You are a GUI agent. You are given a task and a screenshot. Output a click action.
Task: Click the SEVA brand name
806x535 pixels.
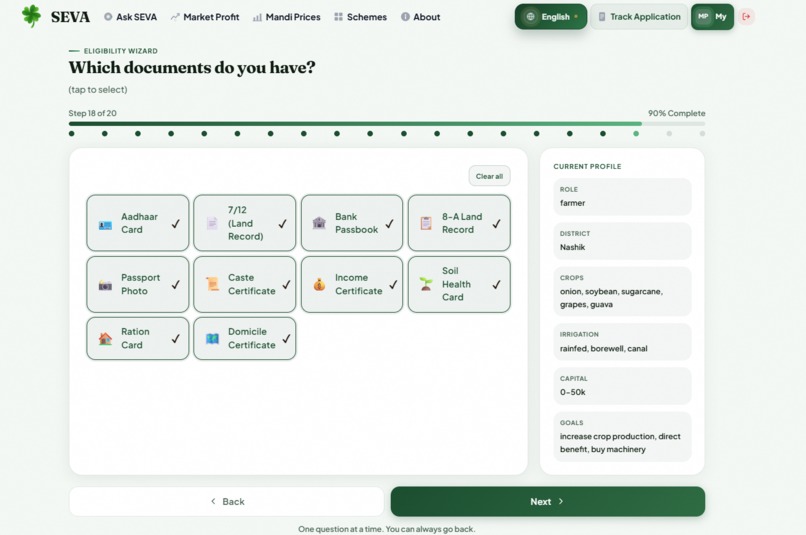click(x=70, y=17)
